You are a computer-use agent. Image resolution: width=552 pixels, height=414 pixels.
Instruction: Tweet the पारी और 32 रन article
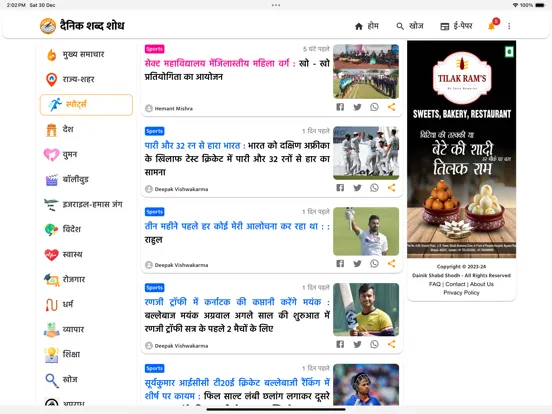(x=357, y=188)
